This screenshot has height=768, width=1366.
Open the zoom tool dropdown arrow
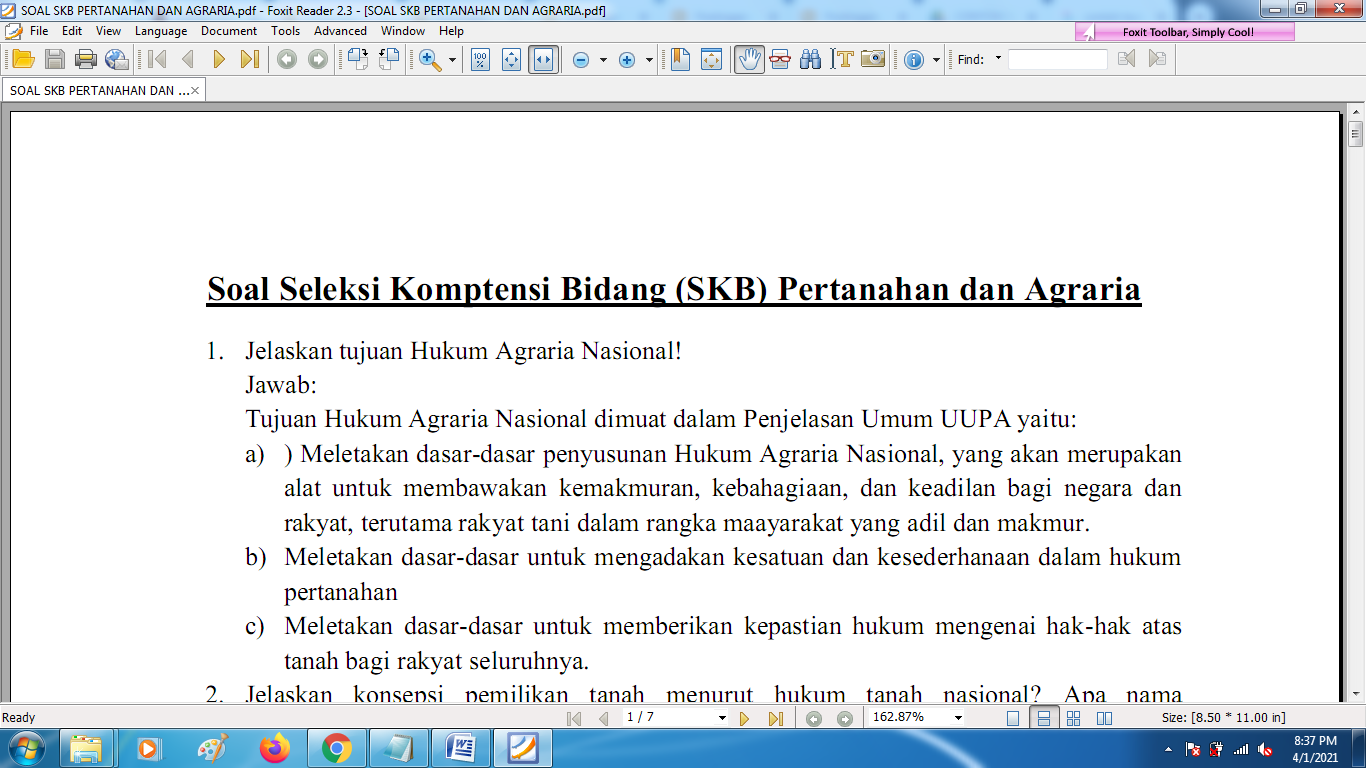[452, 60]
